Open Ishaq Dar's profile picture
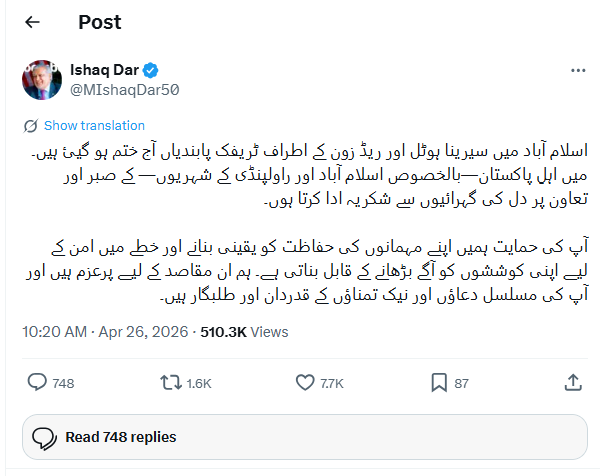 click(39, 80)
